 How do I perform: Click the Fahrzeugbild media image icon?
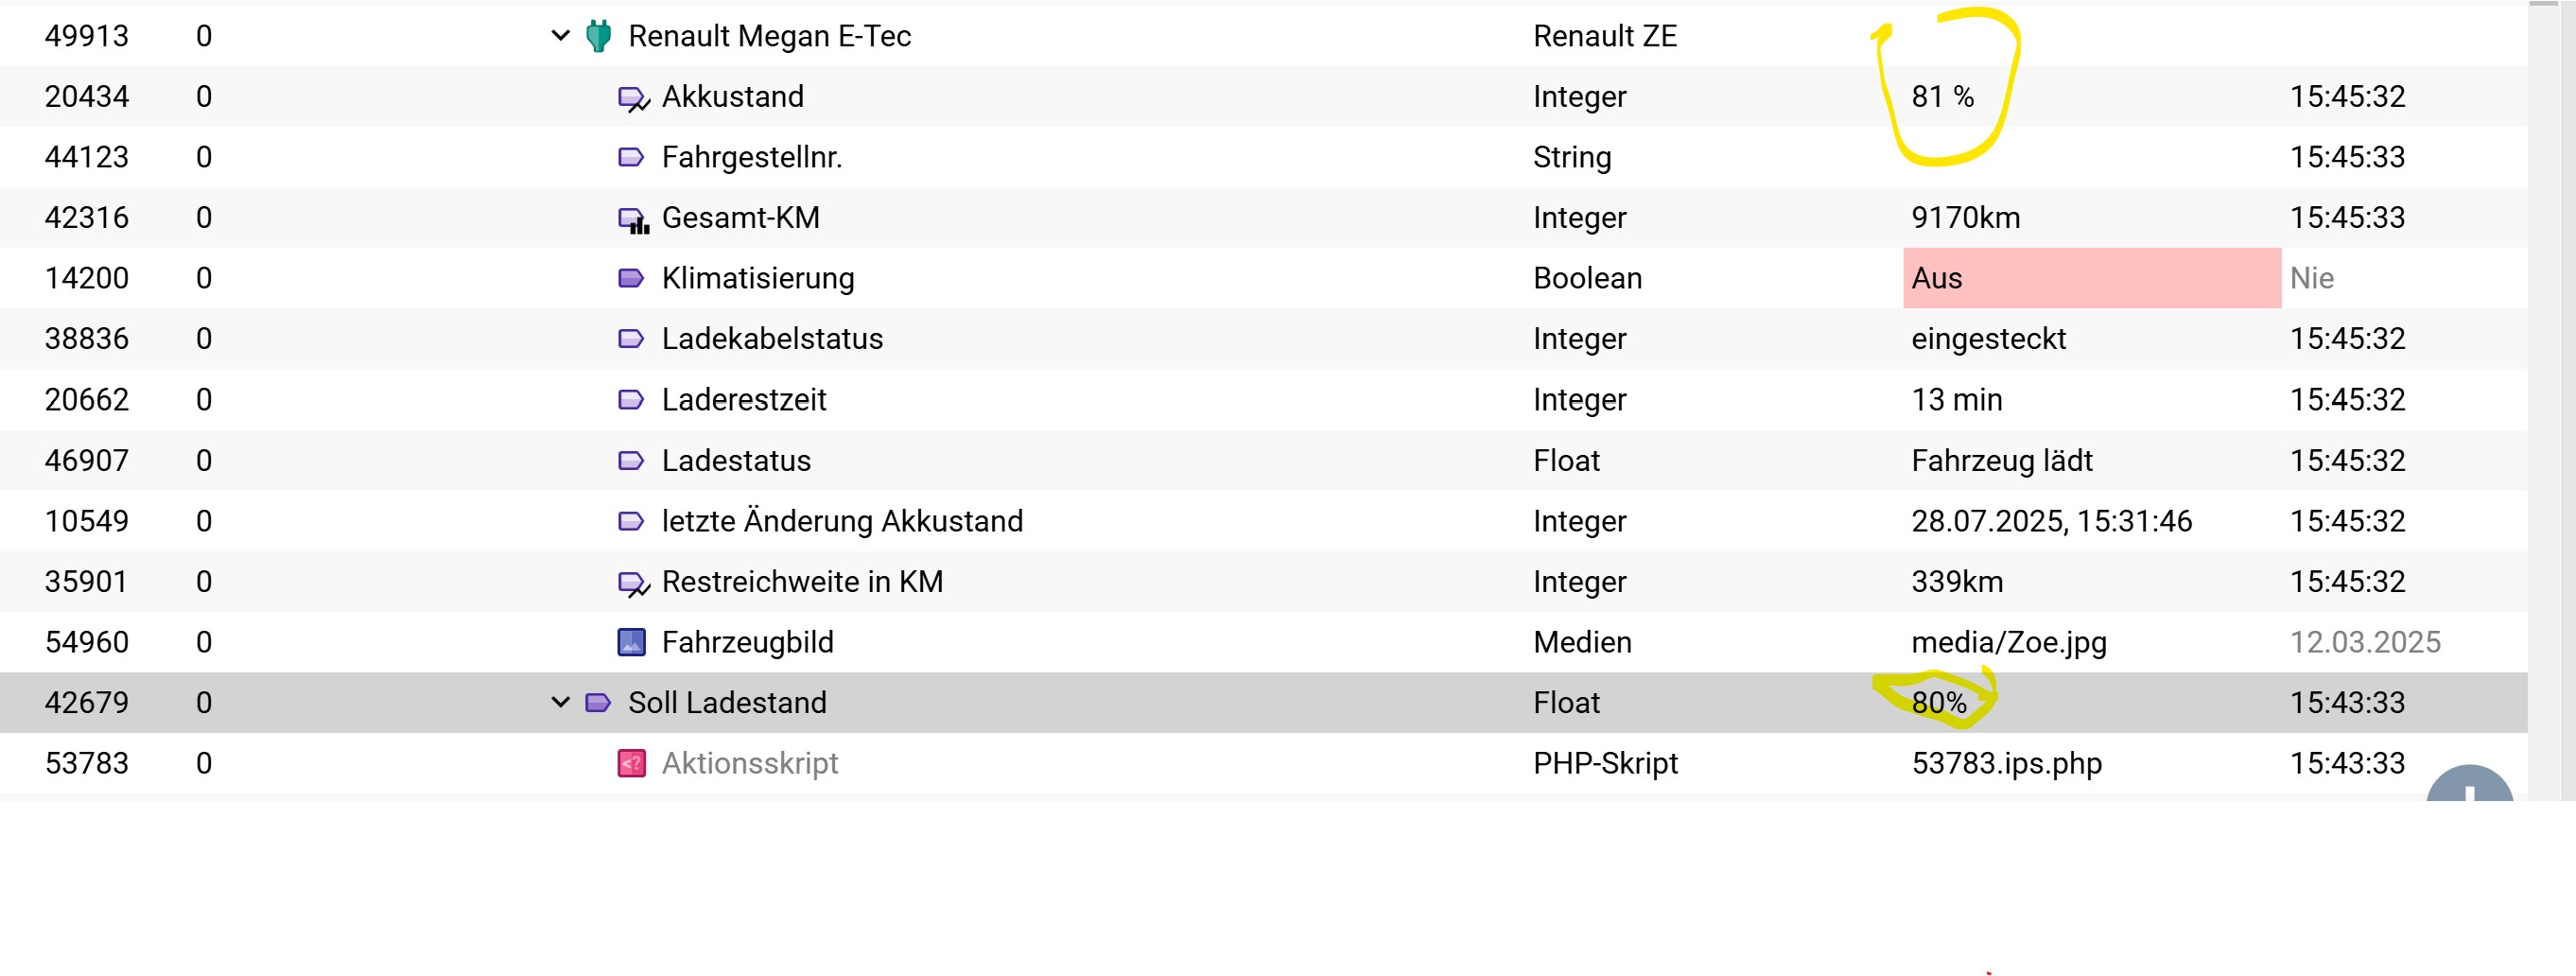tap(631, 642)
